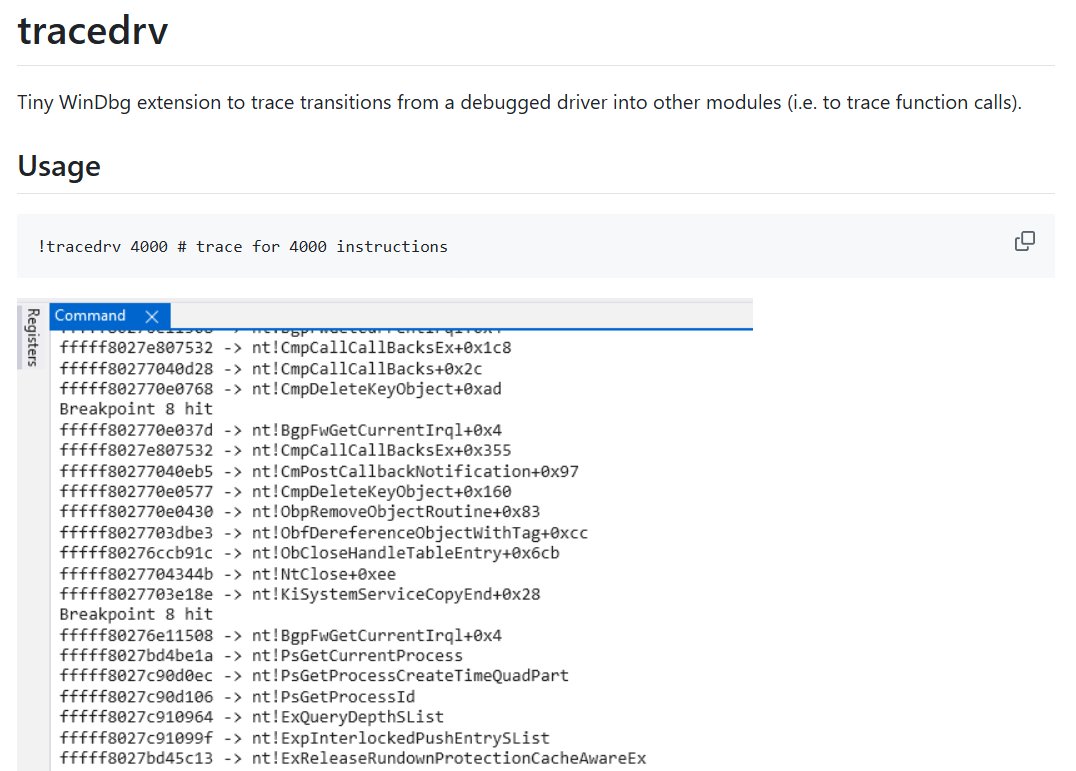This screenshot has width=1076, height=771.
Task: Click the tracedrv page heading
Action: click(x=93, y=30)
